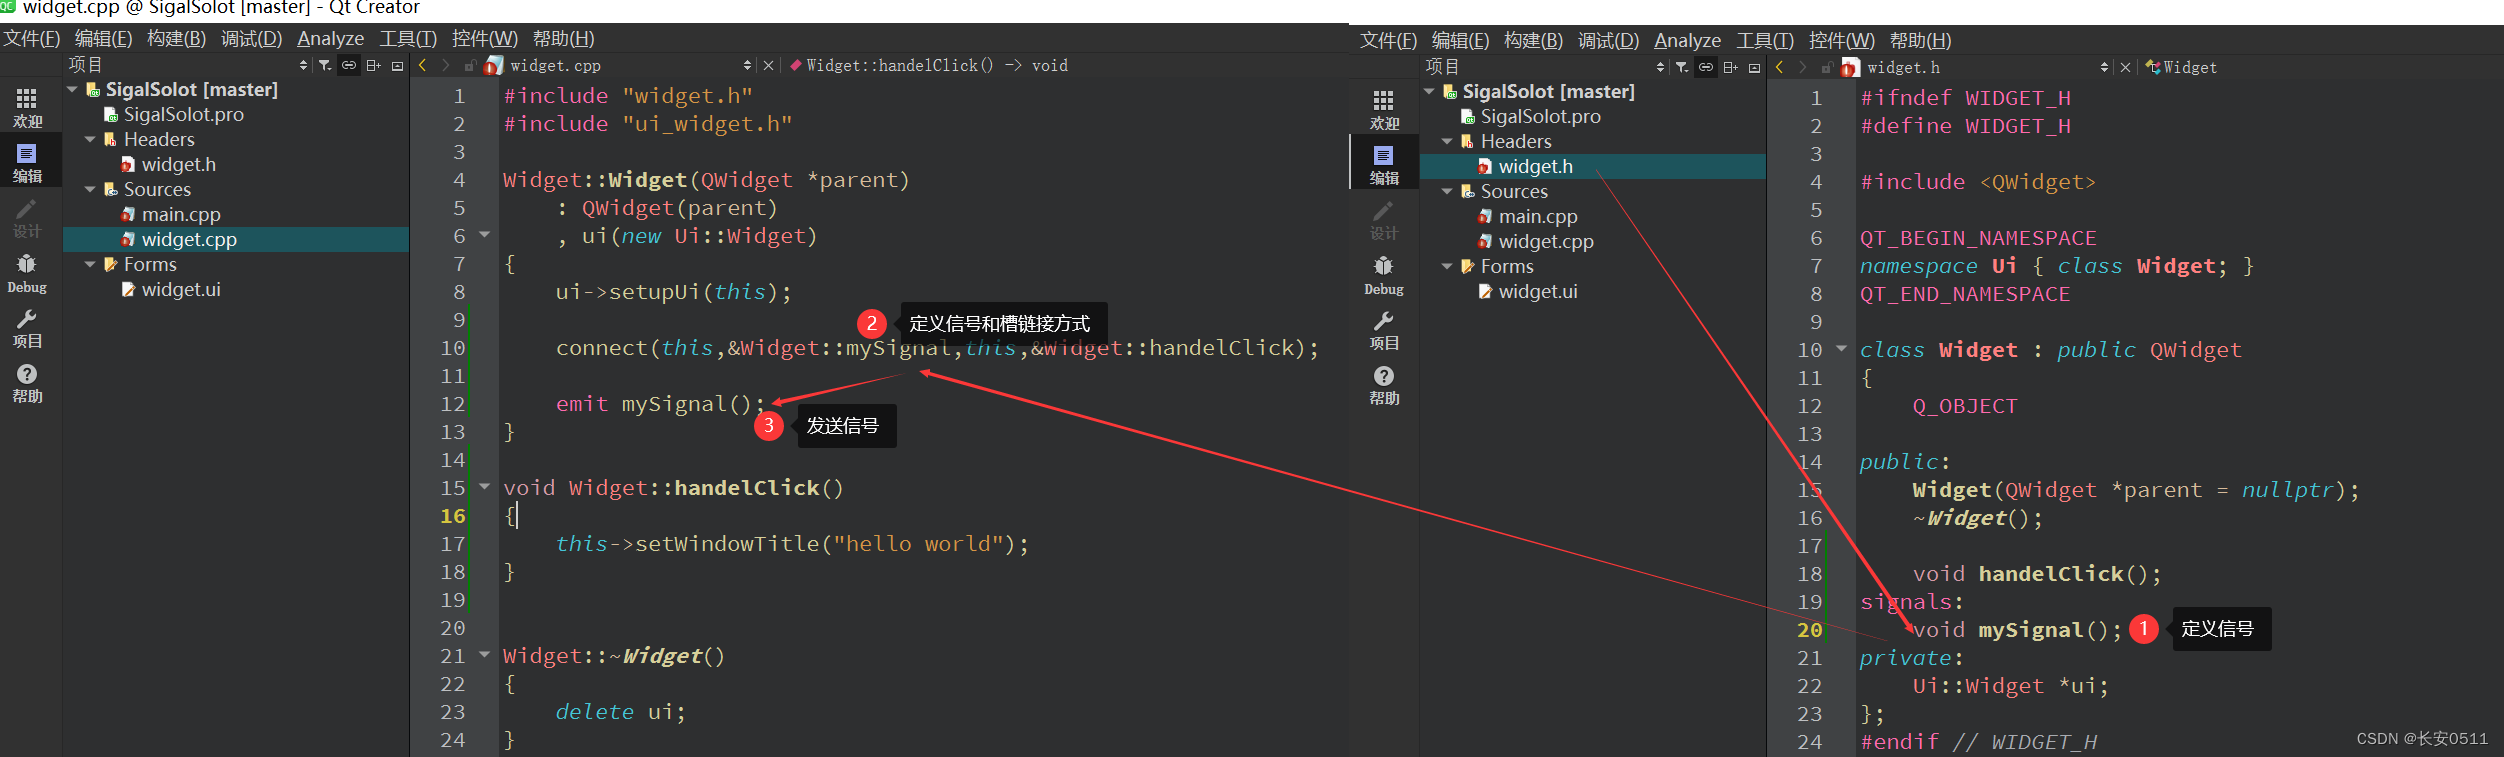Select main.cpp in right project tree
The image size is (2504, 757).
[1538, 216]
